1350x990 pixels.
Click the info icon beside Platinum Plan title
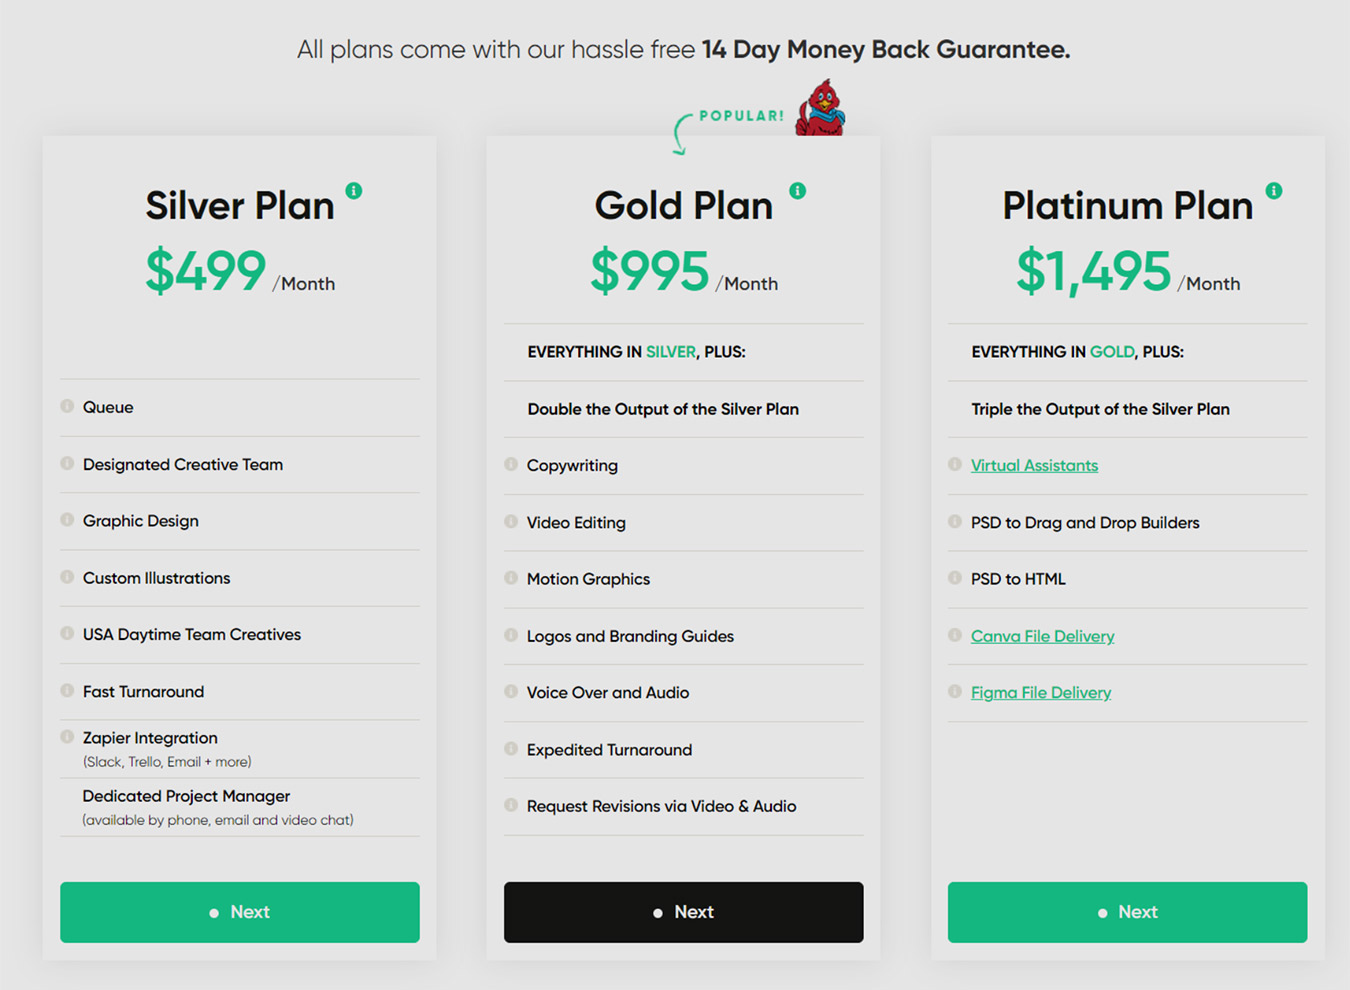(x=1274, y=190)
